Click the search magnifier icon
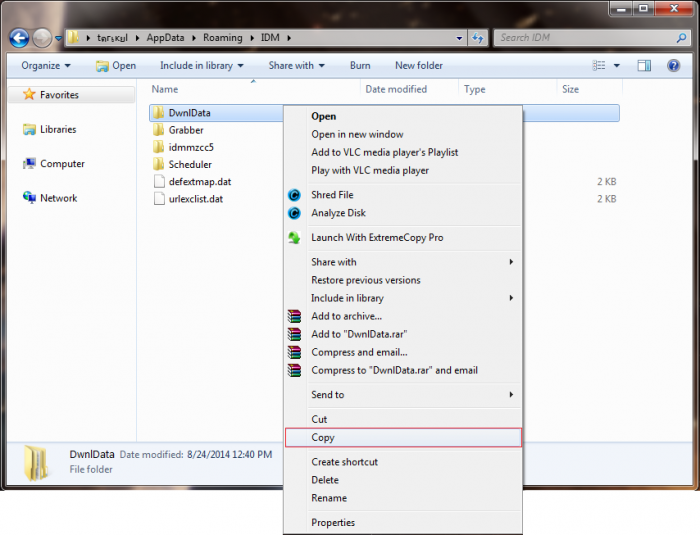 pos(681,38)
